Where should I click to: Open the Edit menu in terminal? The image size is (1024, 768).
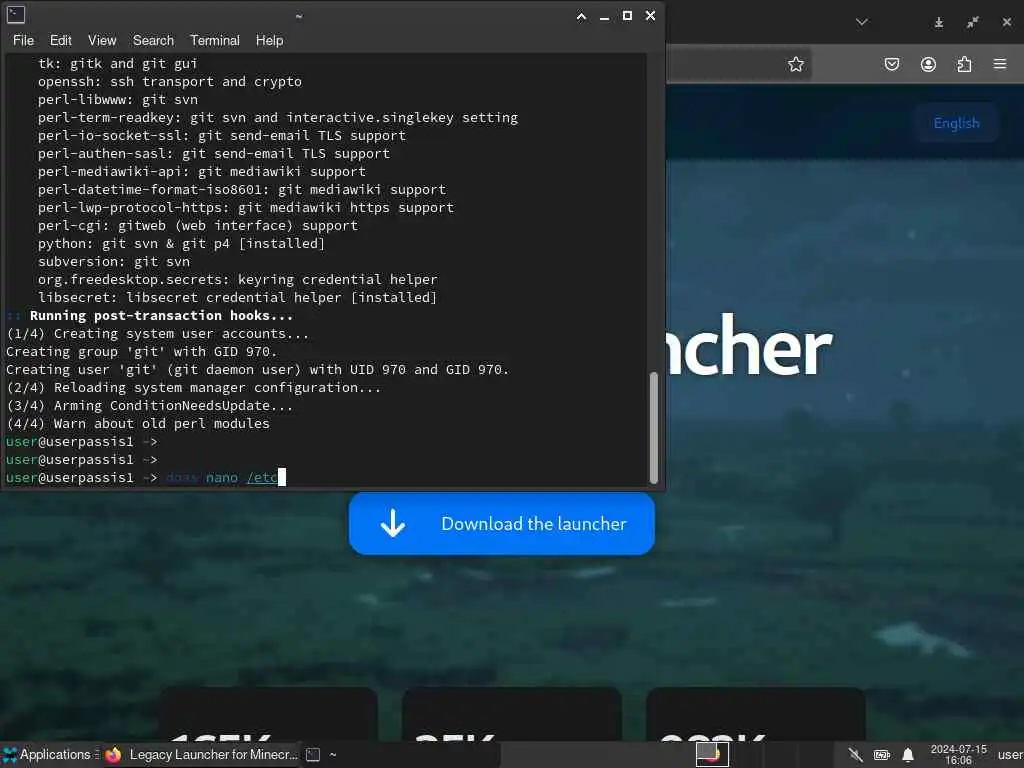[61, 40]
